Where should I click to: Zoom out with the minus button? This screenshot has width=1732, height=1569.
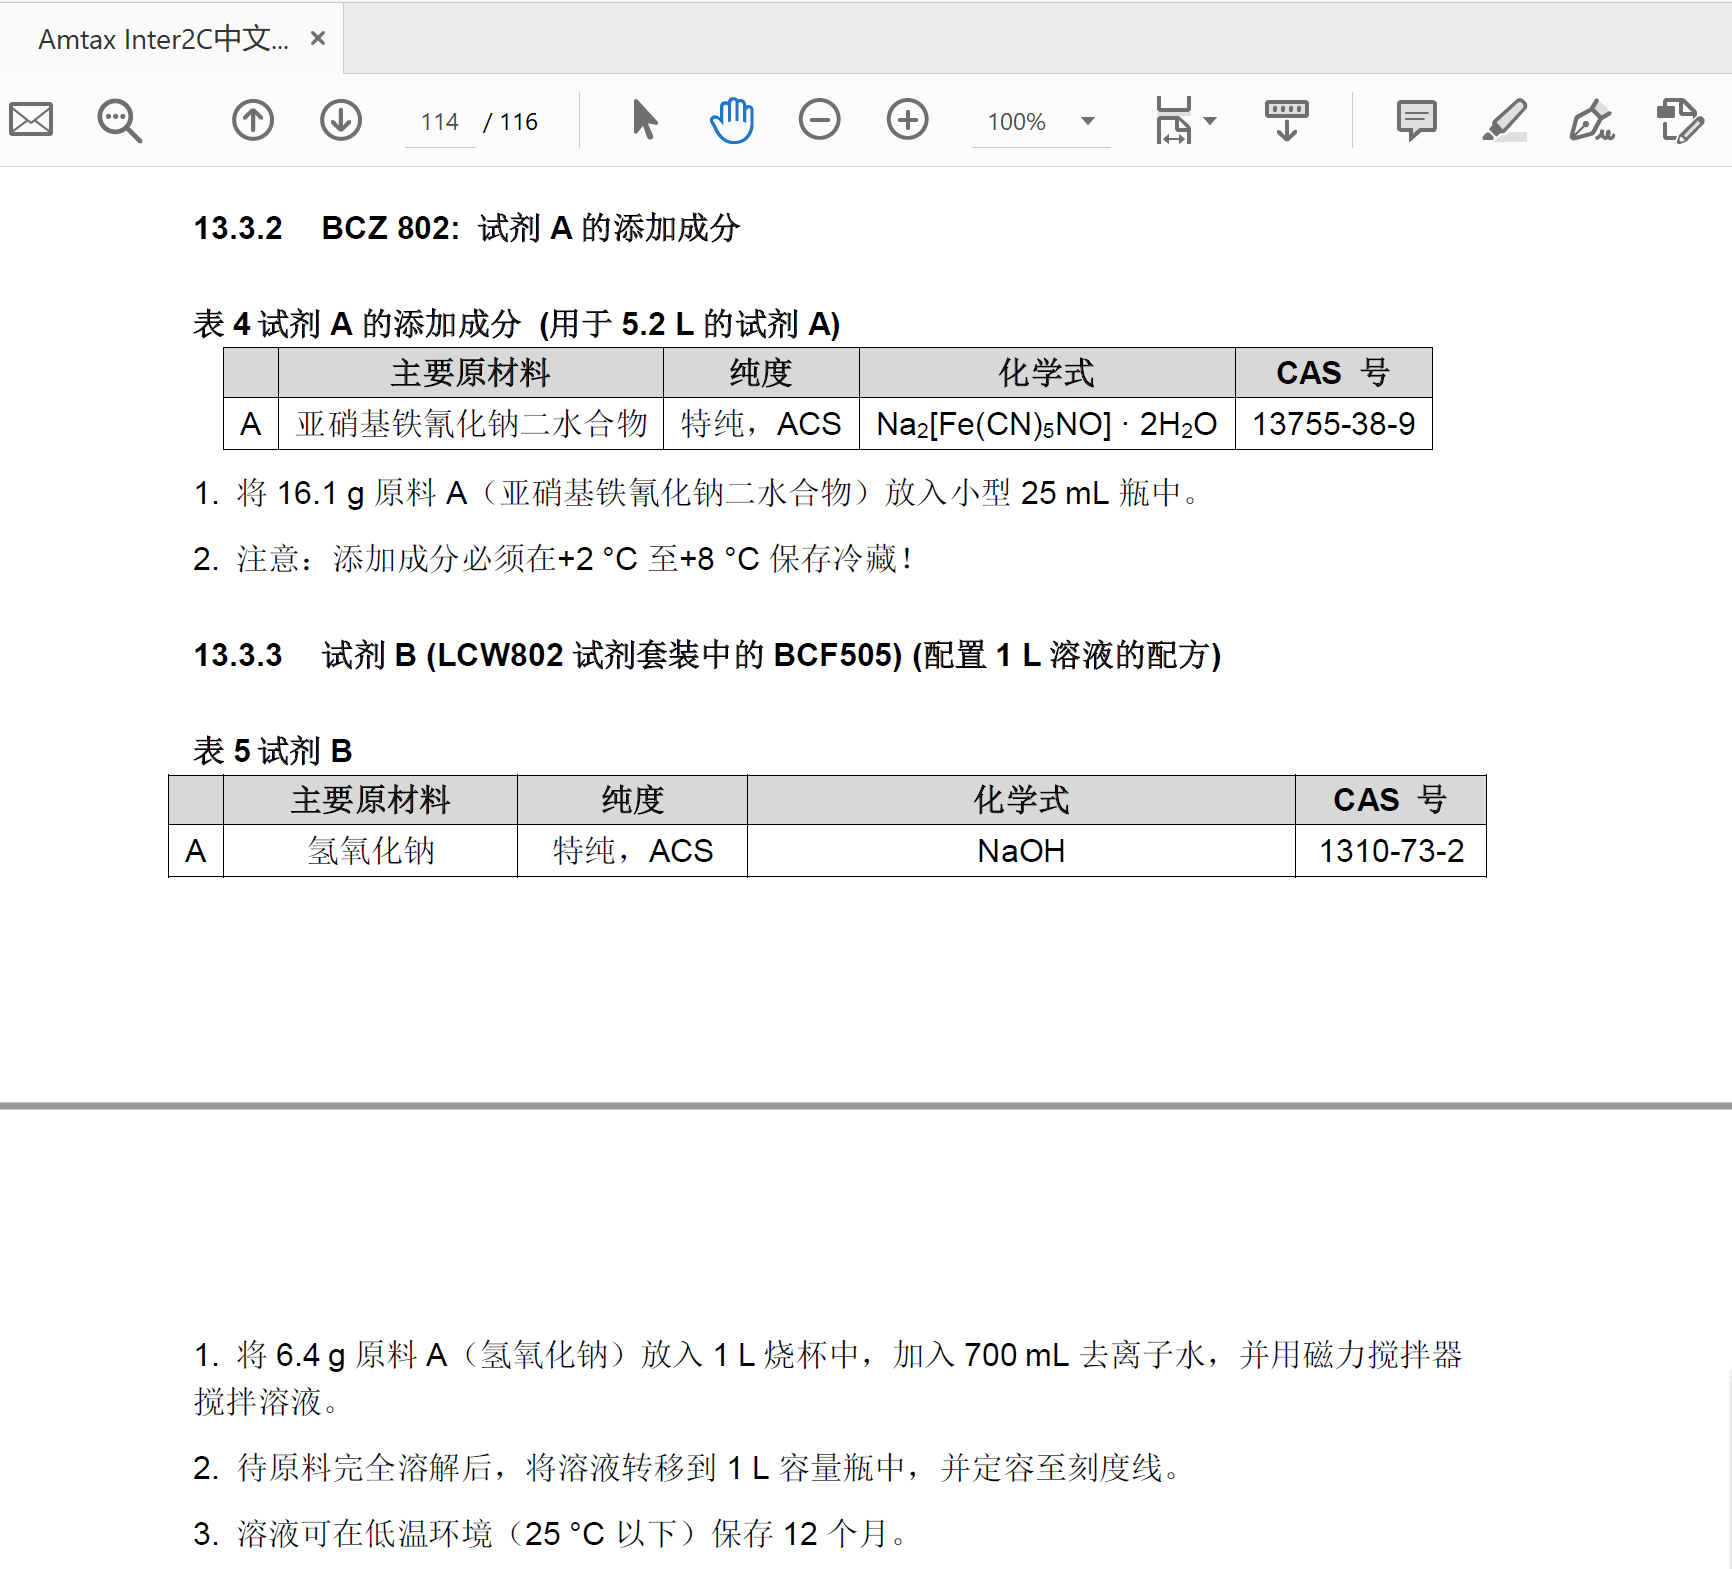(x=819, y=119)
